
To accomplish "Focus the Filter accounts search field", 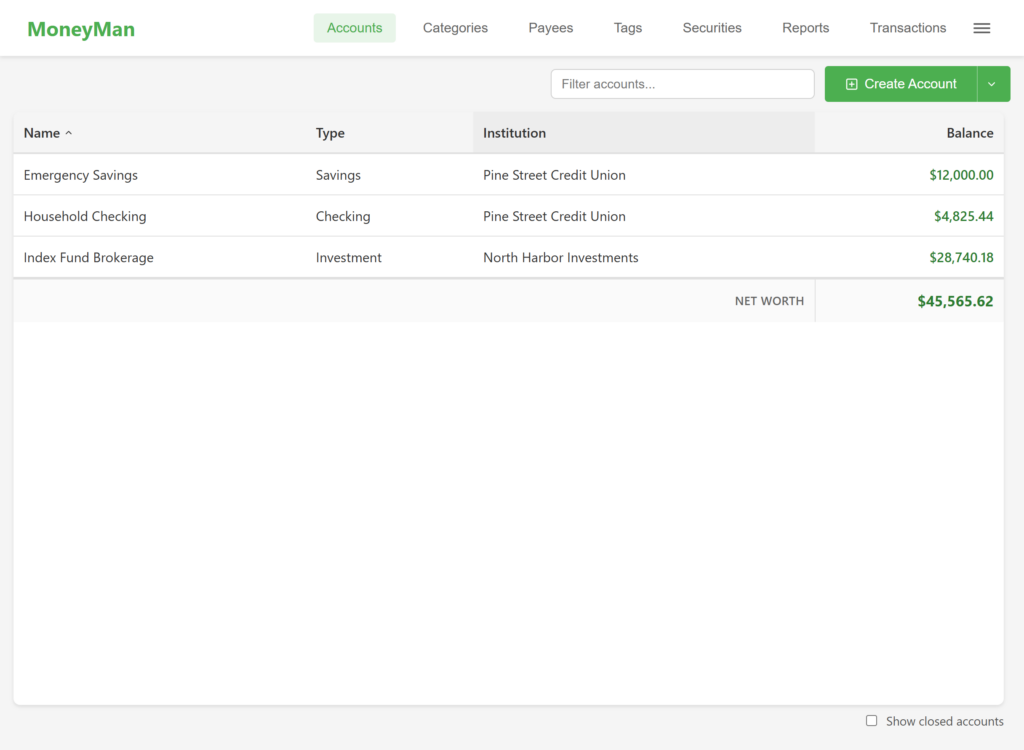I will (682, 84).
